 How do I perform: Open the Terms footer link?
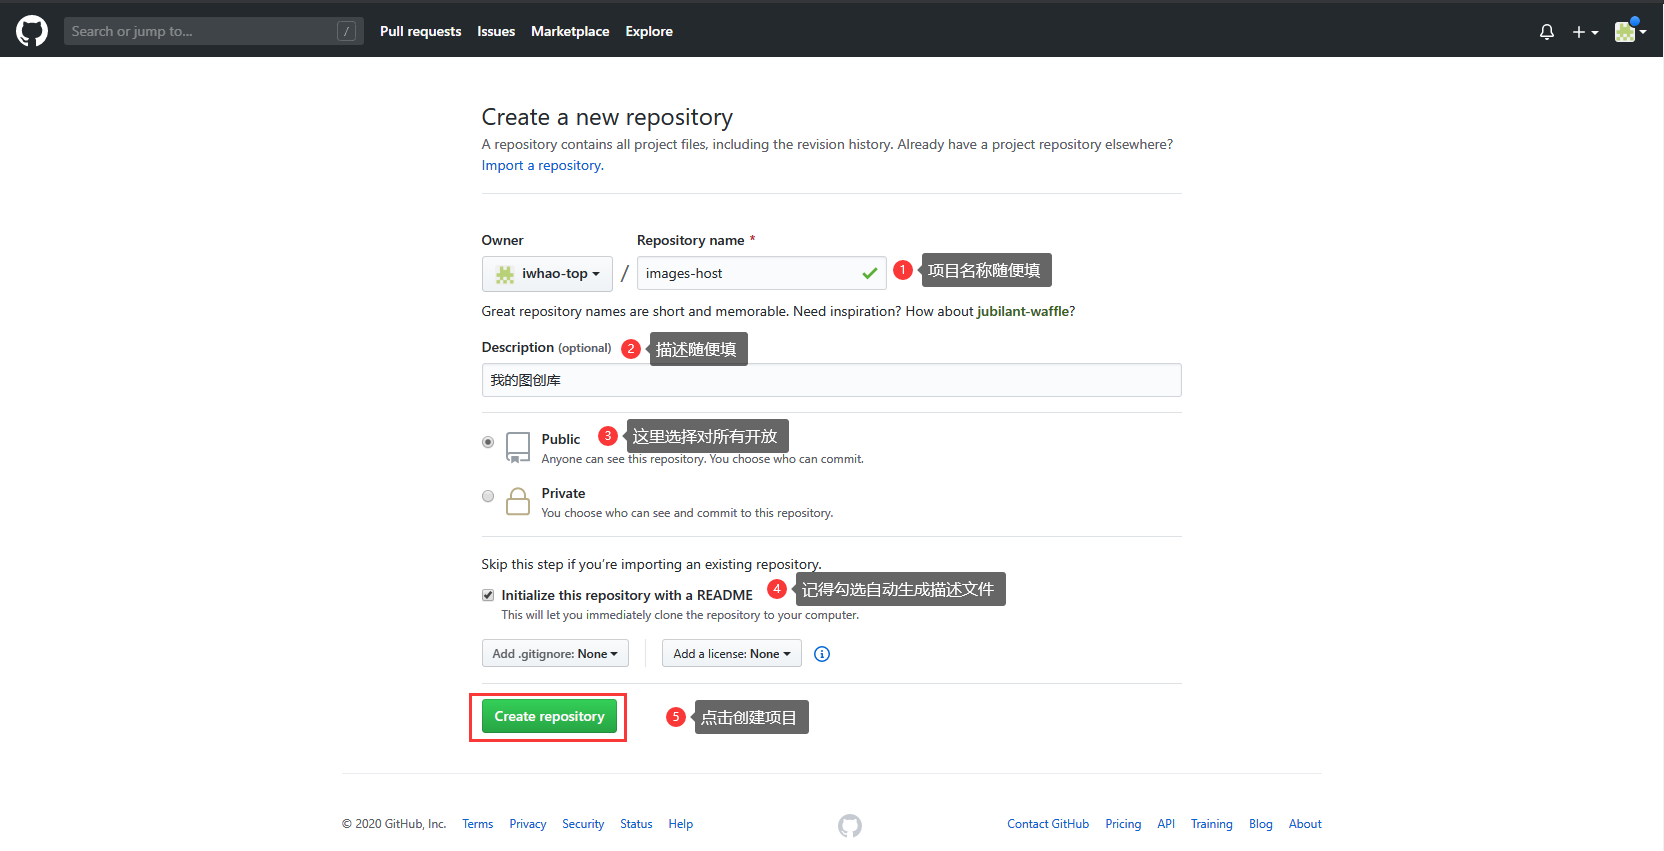pyautogui.click(x=478, y=824)
